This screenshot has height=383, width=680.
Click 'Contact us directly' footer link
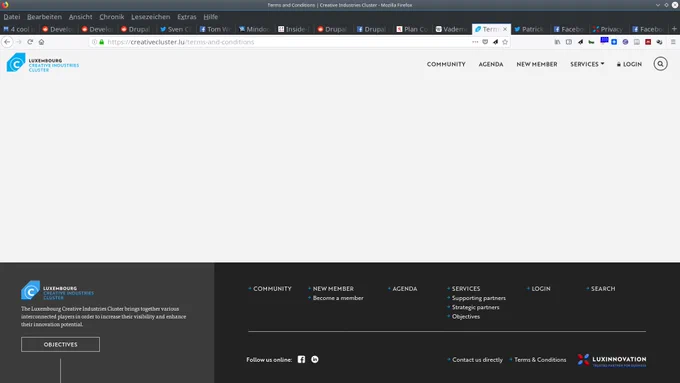coord(477,360)
